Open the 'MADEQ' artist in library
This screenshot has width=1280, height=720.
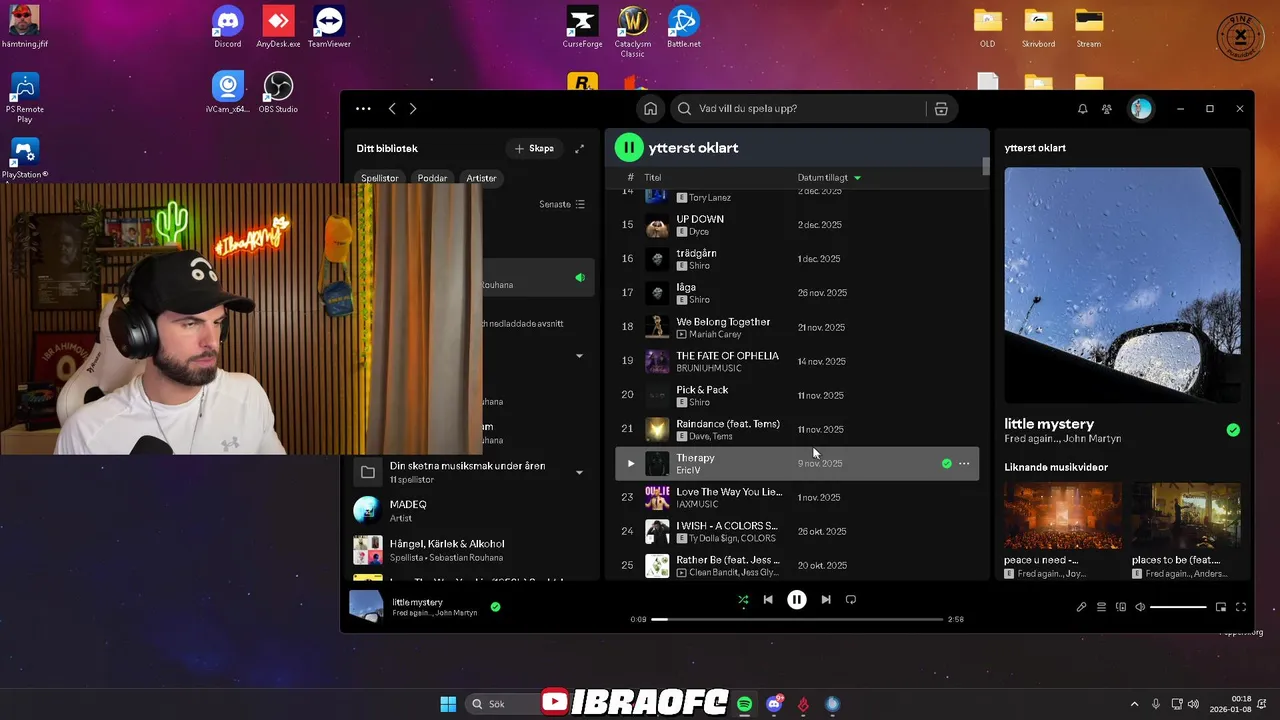471,510
